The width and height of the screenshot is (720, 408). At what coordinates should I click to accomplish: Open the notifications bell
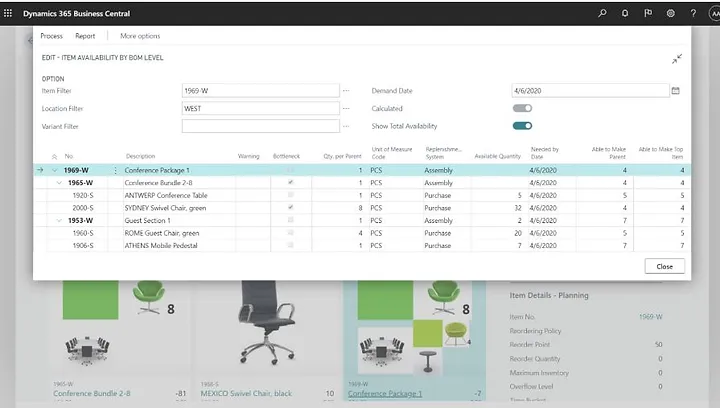point(625,13)
